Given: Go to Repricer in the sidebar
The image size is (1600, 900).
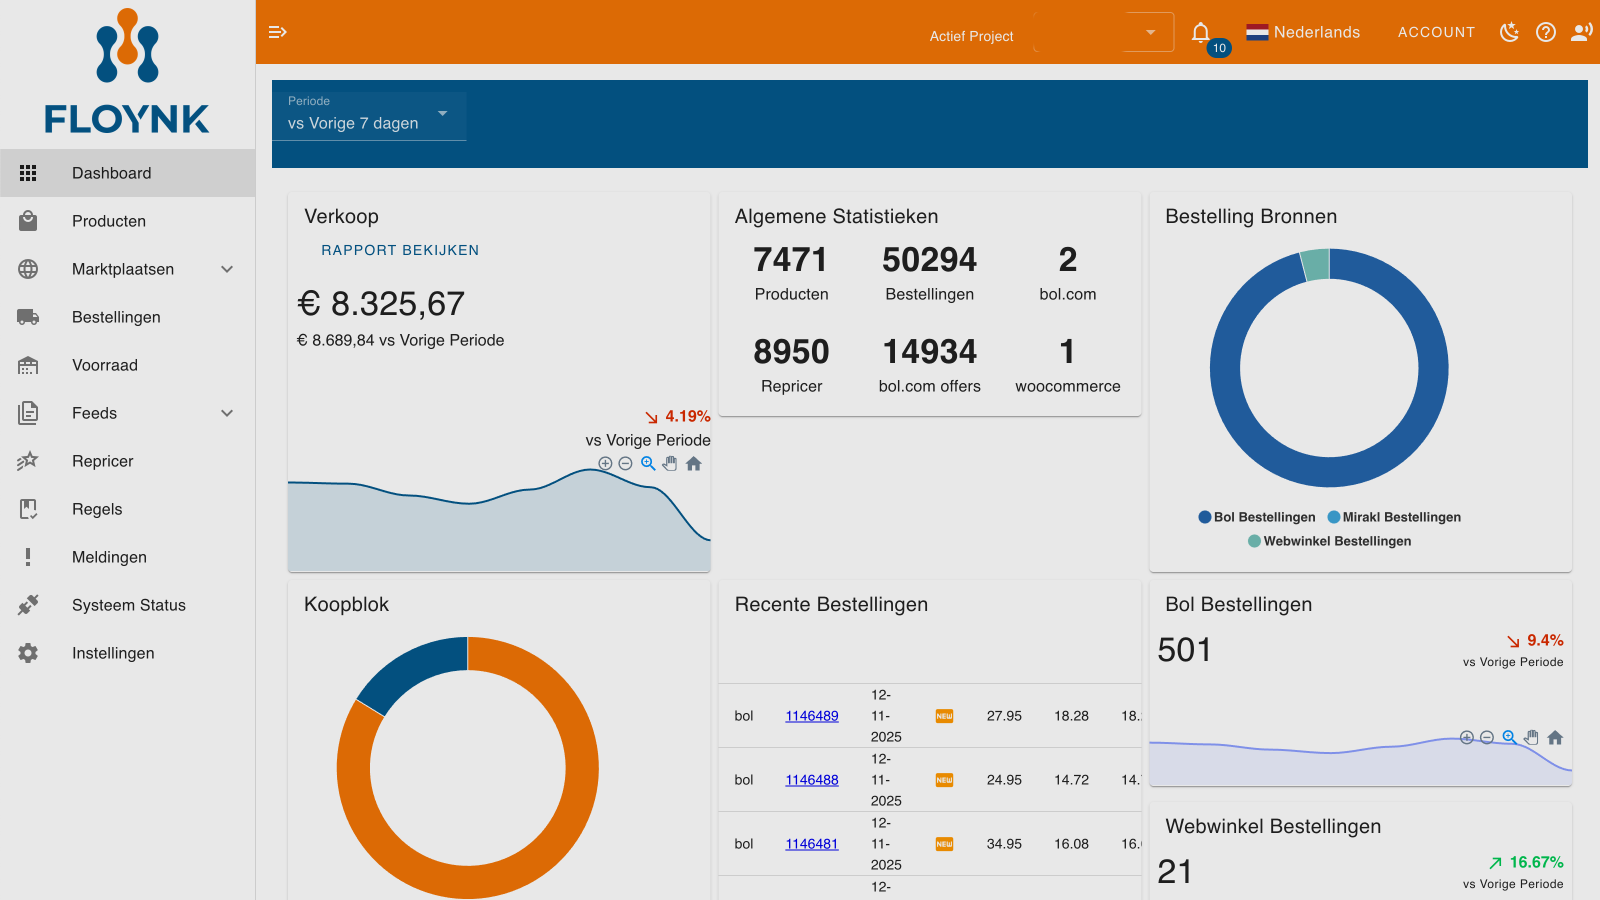Looking at the screenshot, I should click(x=102, y=461).
